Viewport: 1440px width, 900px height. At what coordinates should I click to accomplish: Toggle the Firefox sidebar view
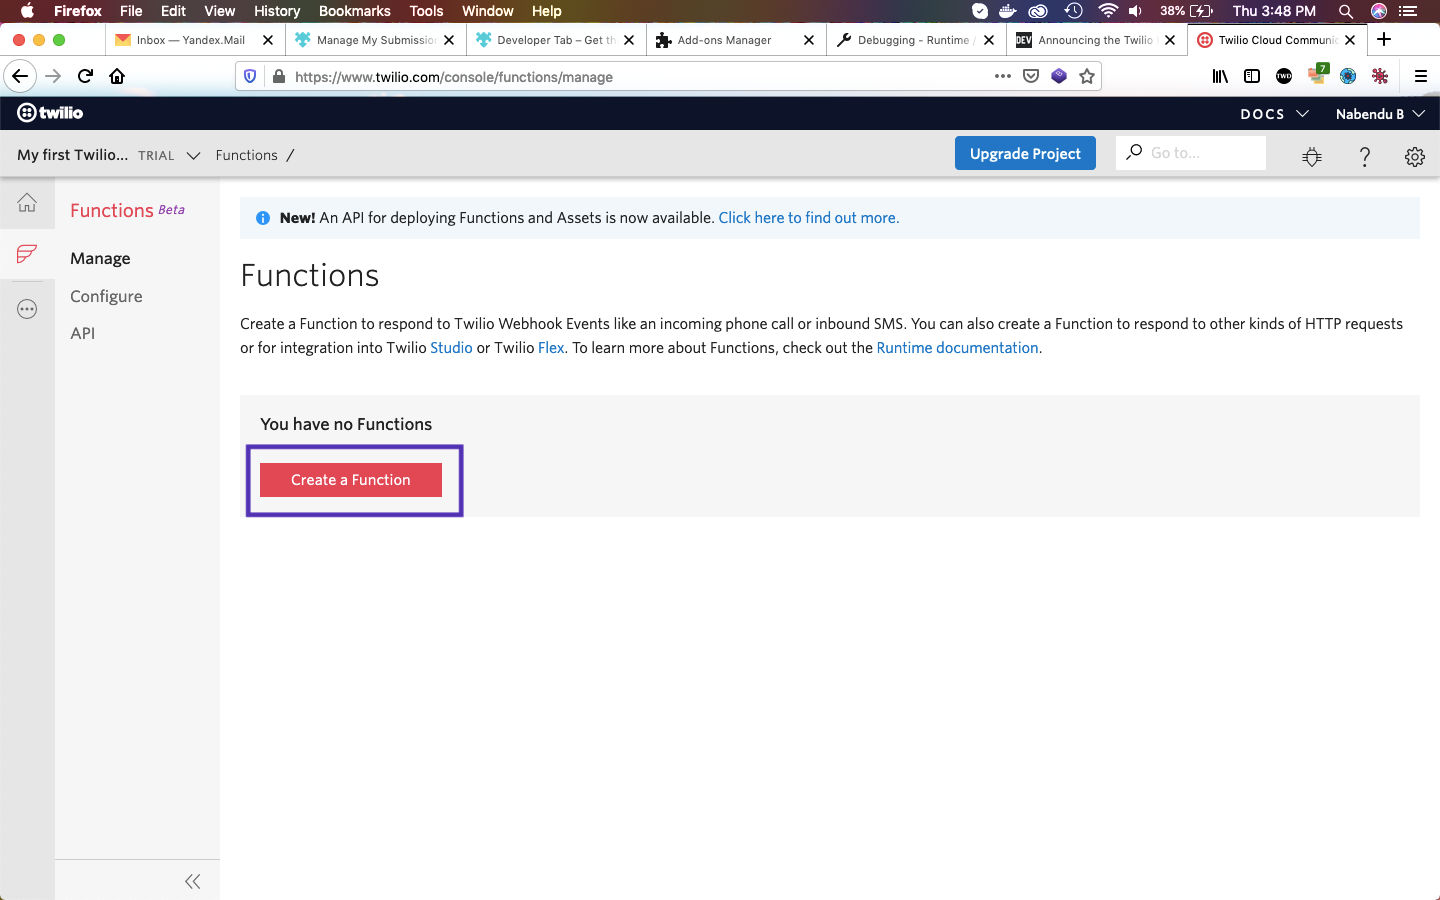pos(1252,76)
